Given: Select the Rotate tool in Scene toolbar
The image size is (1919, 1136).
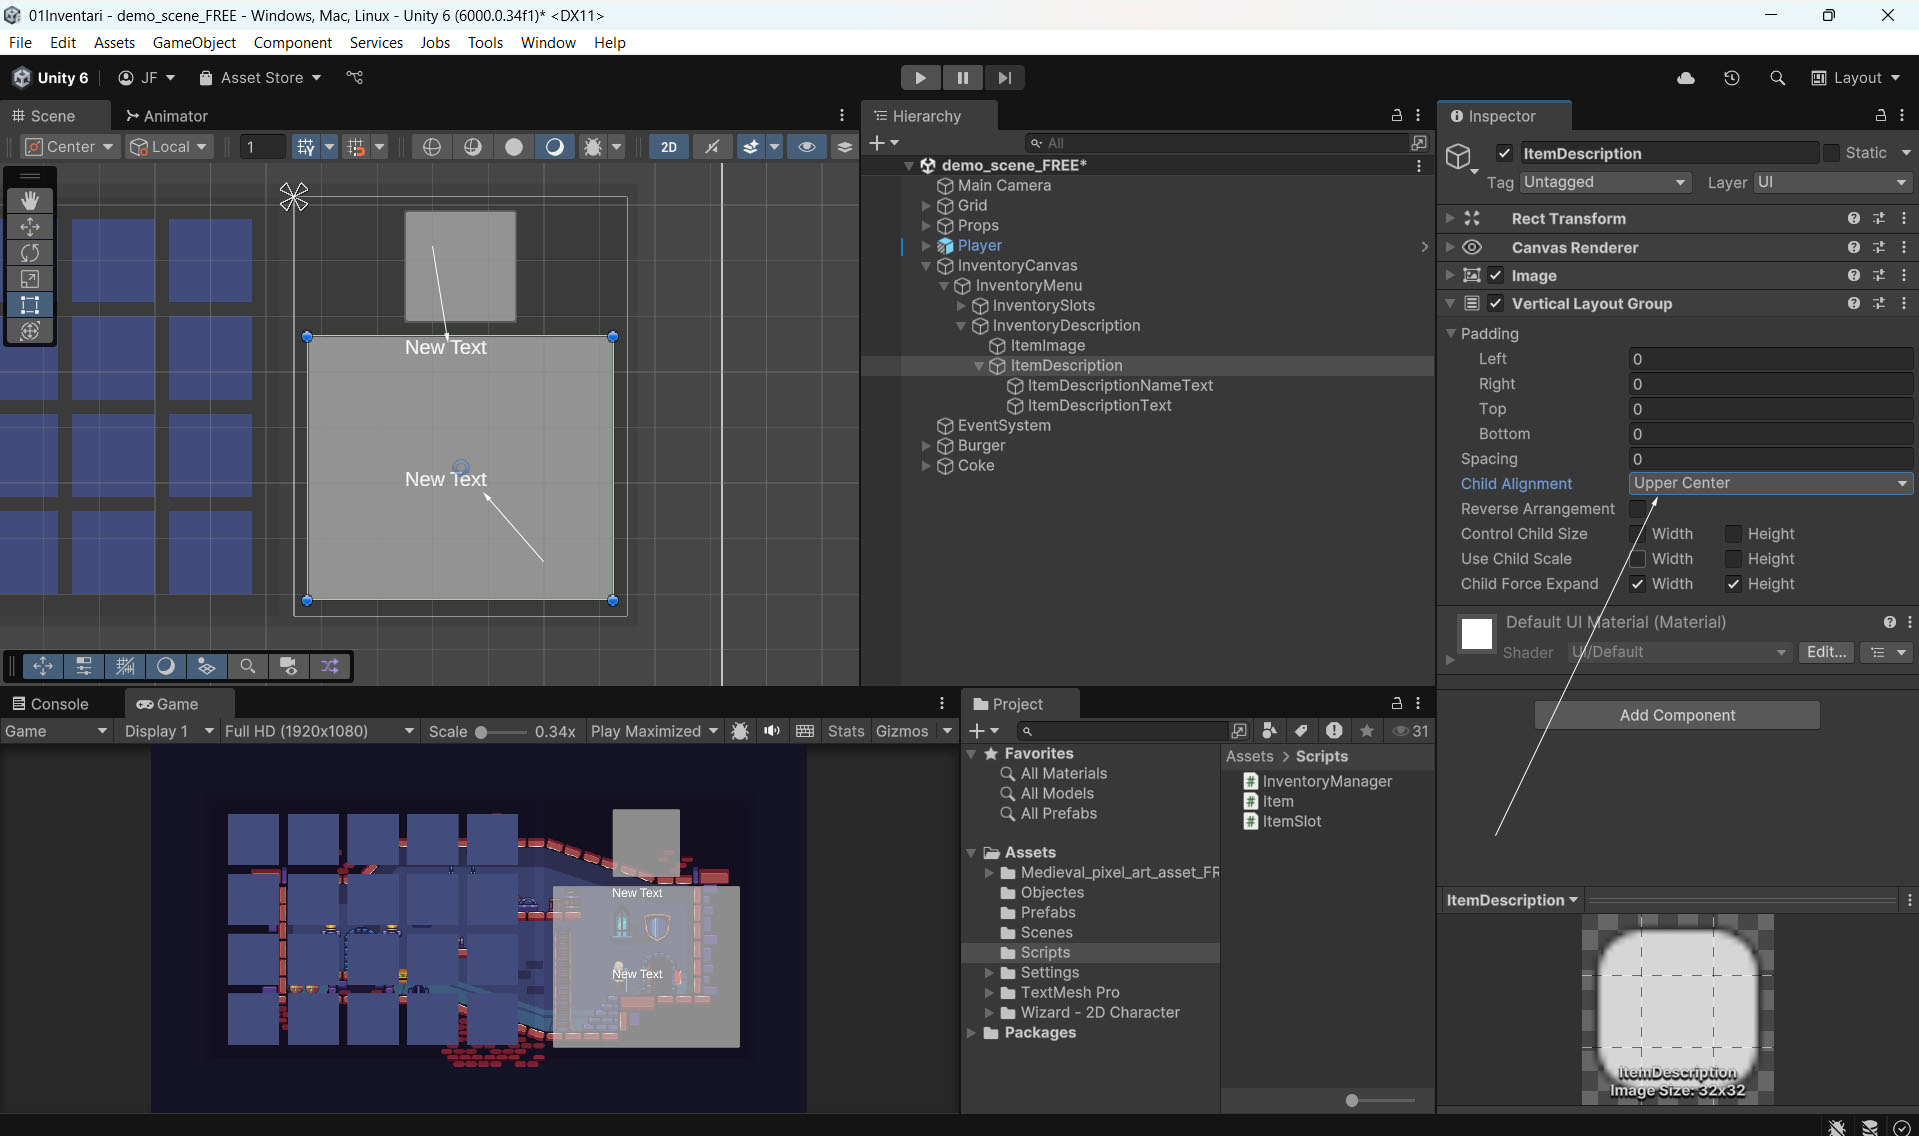Looking at the screenshot, I should [30, 253].
